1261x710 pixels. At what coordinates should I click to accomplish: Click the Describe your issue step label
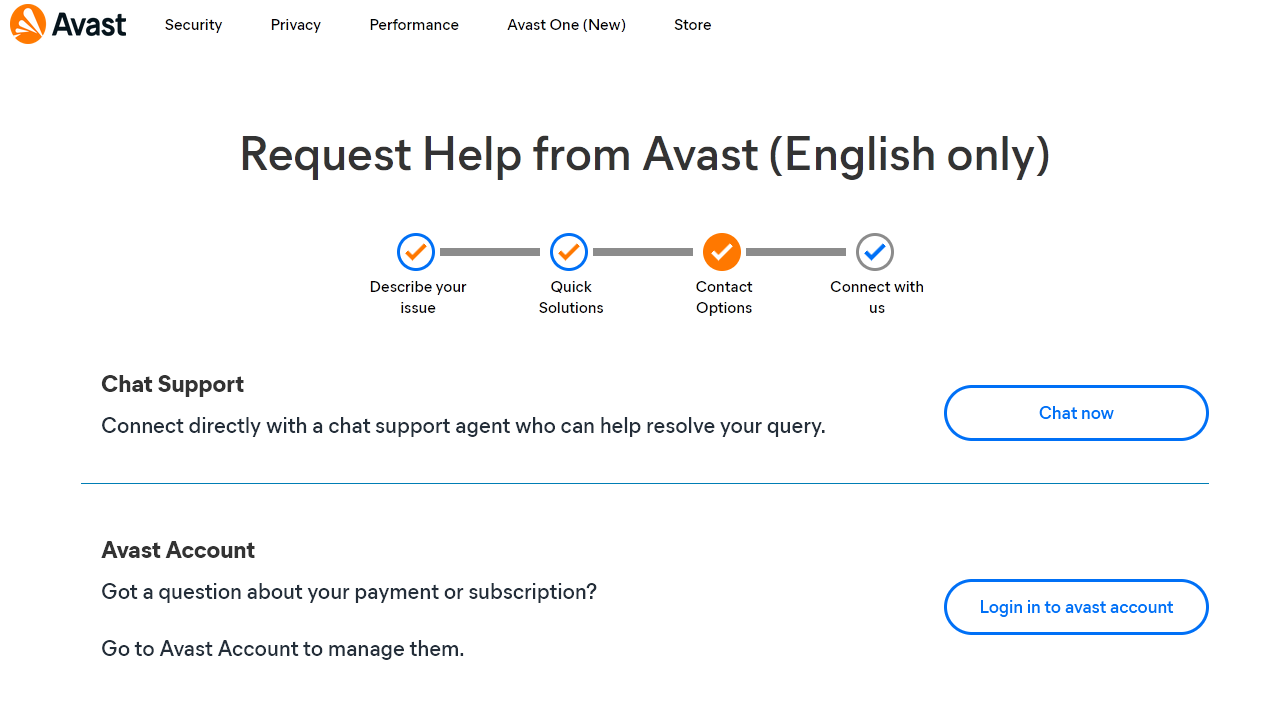418,297
